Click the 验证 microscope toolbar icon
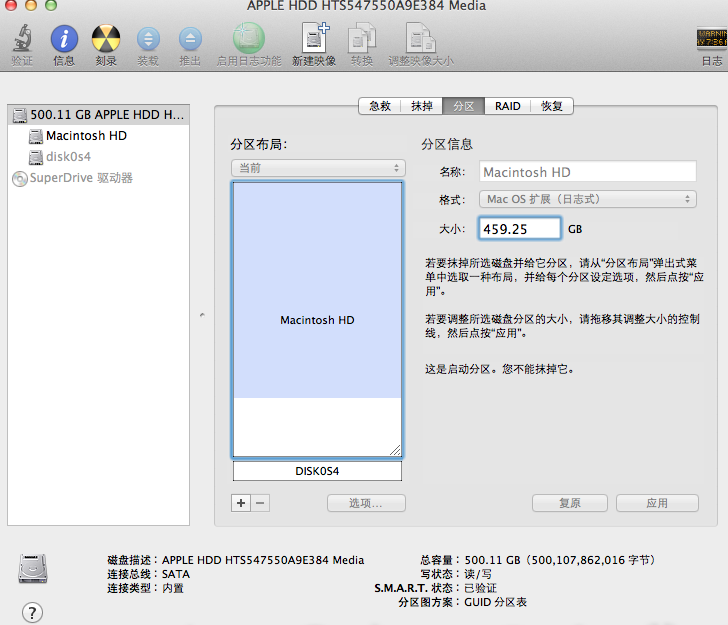 (22, 38)
